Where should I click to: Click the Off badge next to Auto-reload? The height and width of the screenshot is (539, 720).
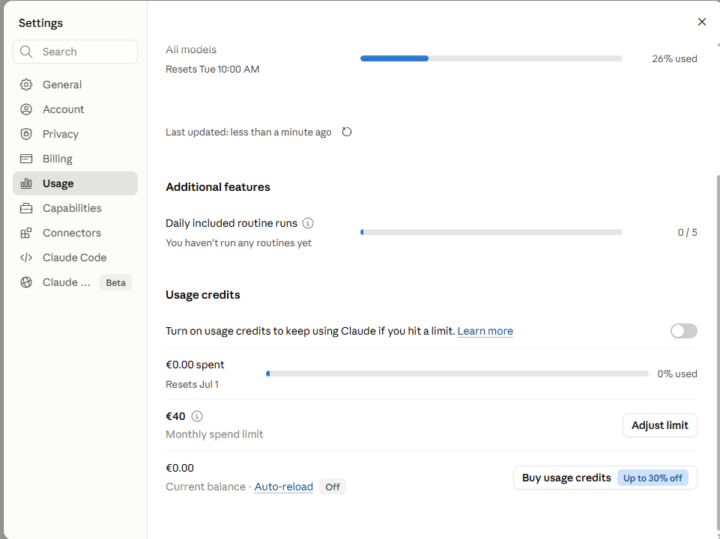click(332, 487)
